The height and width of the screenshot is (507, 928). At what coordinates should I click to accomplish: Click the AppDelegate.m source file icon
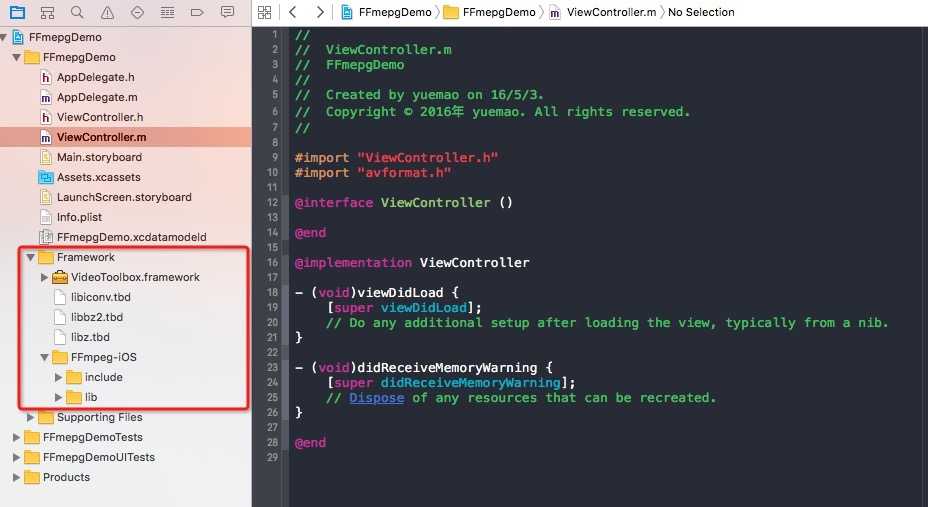(x=46, y=98)
